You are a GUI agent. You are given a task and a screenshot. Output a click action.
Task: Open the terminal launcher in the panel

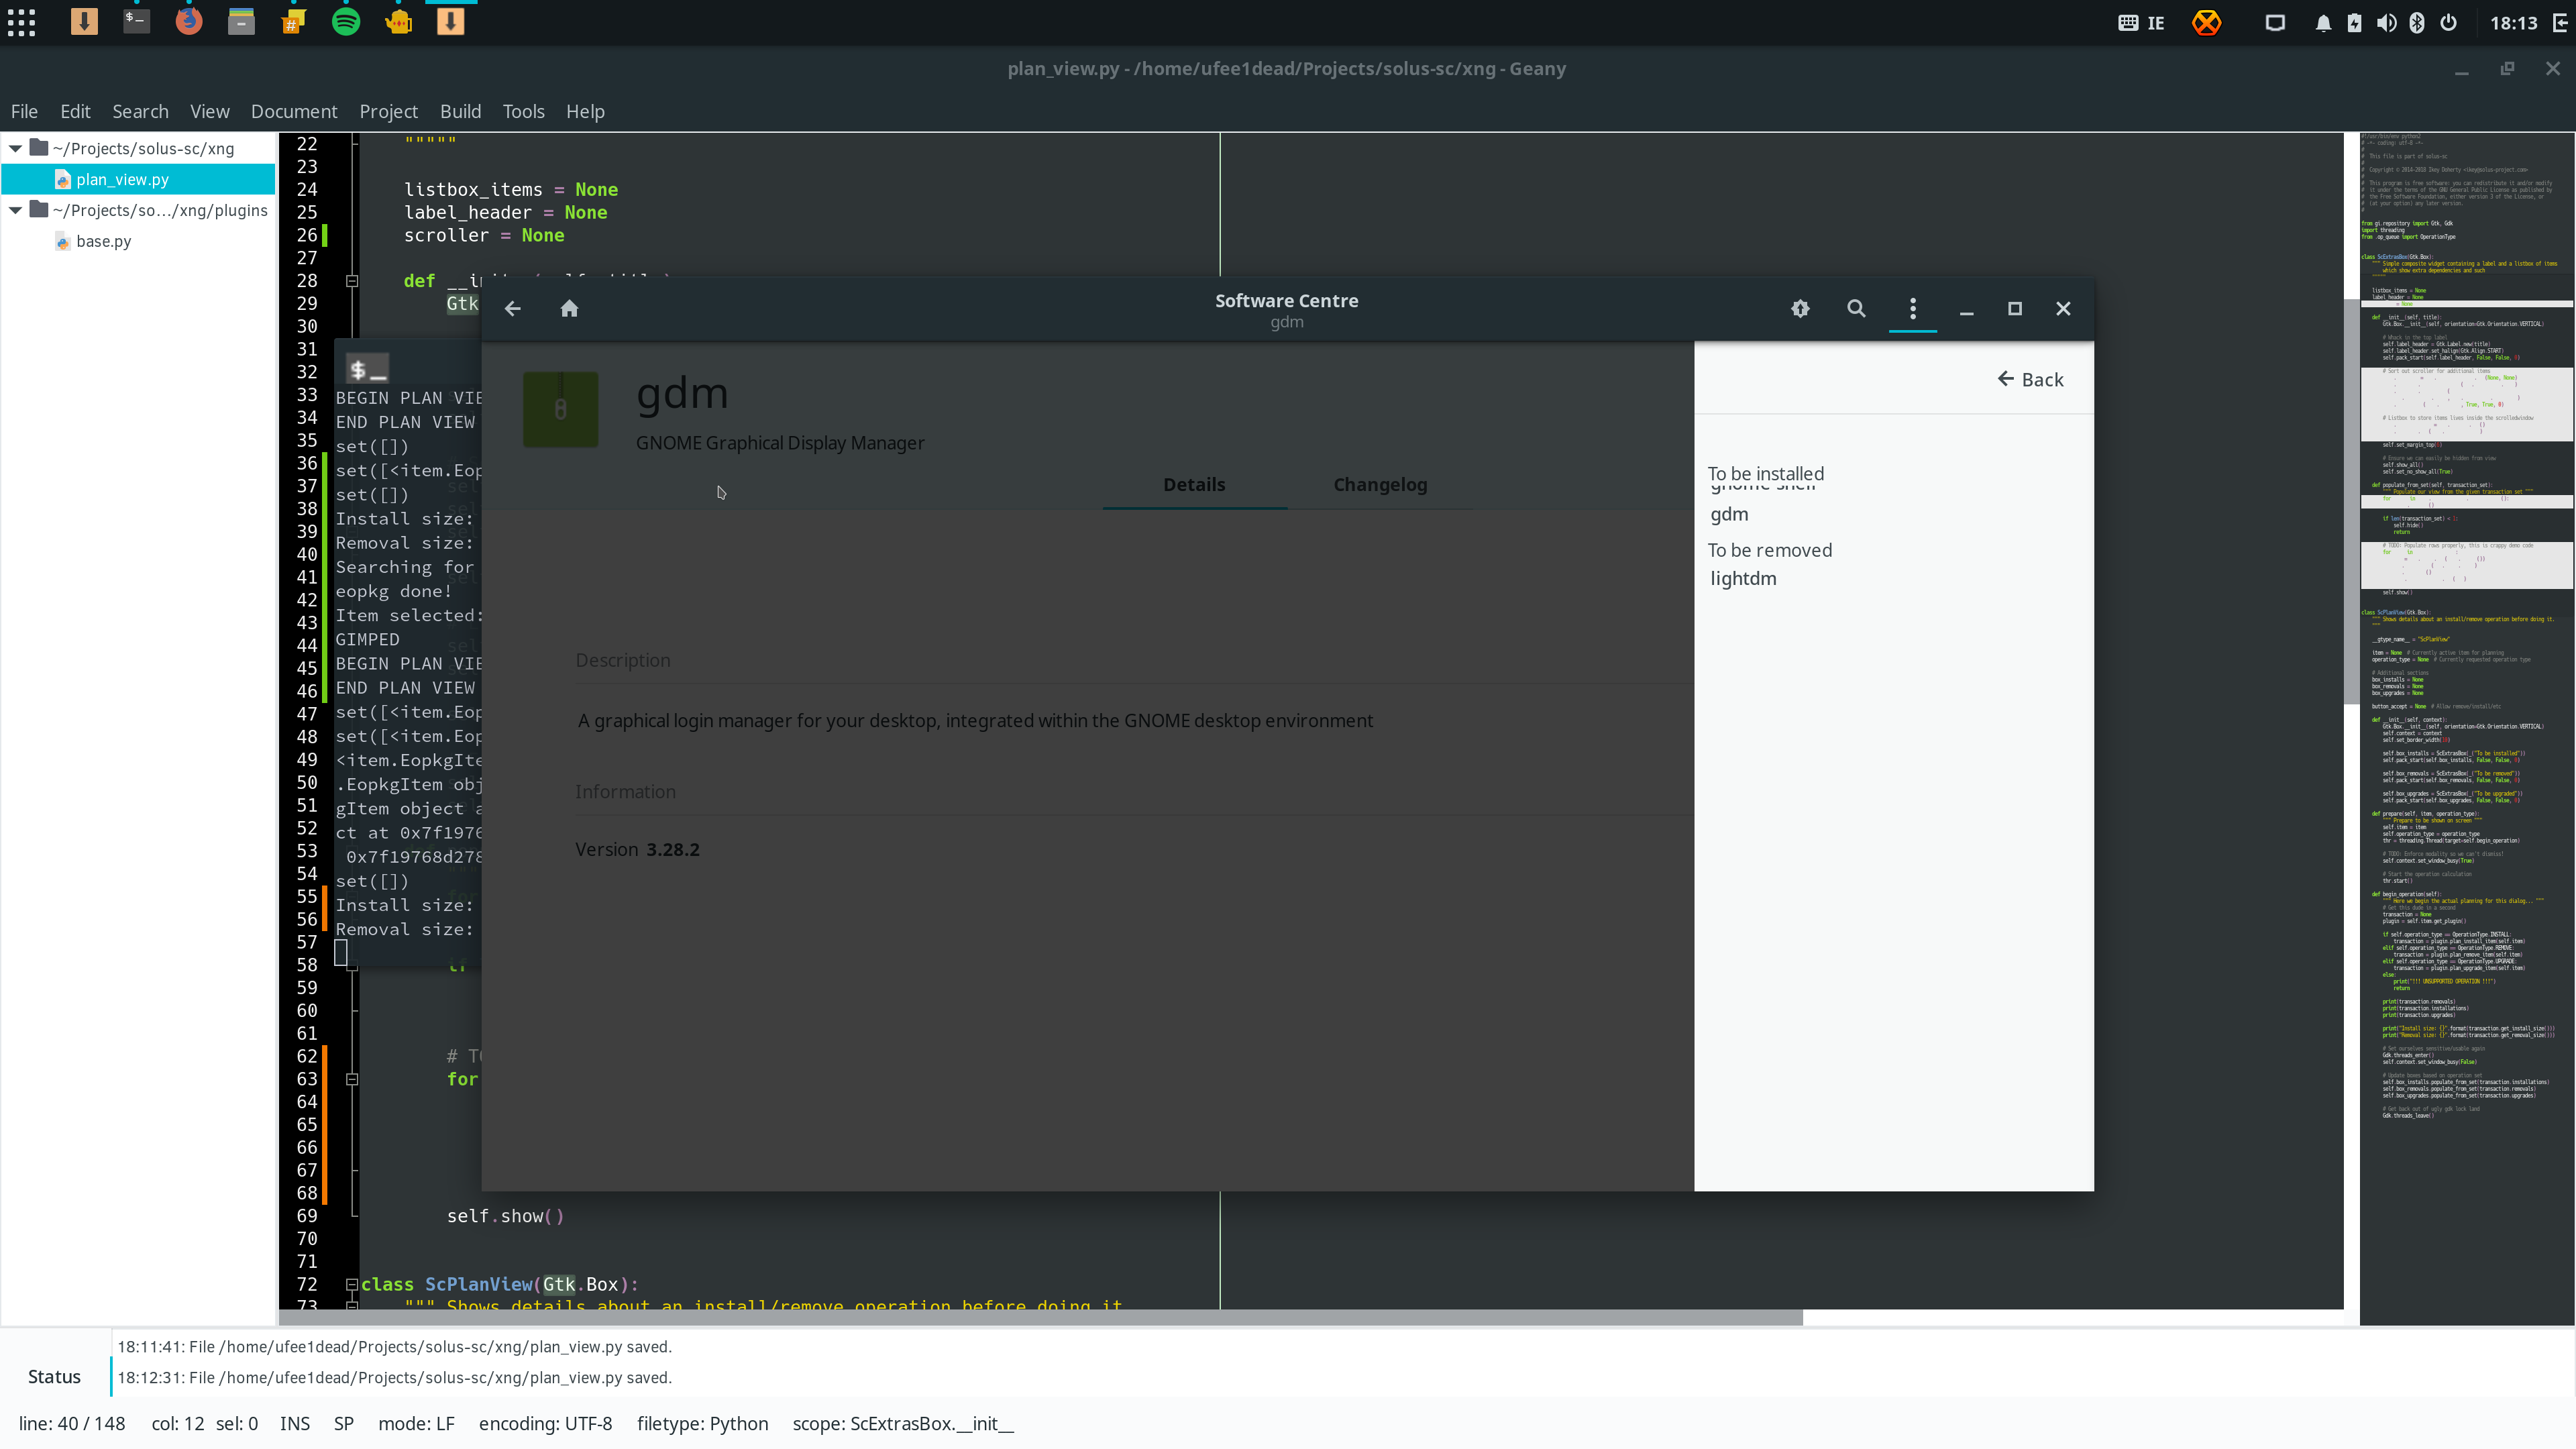click(136, 22)
